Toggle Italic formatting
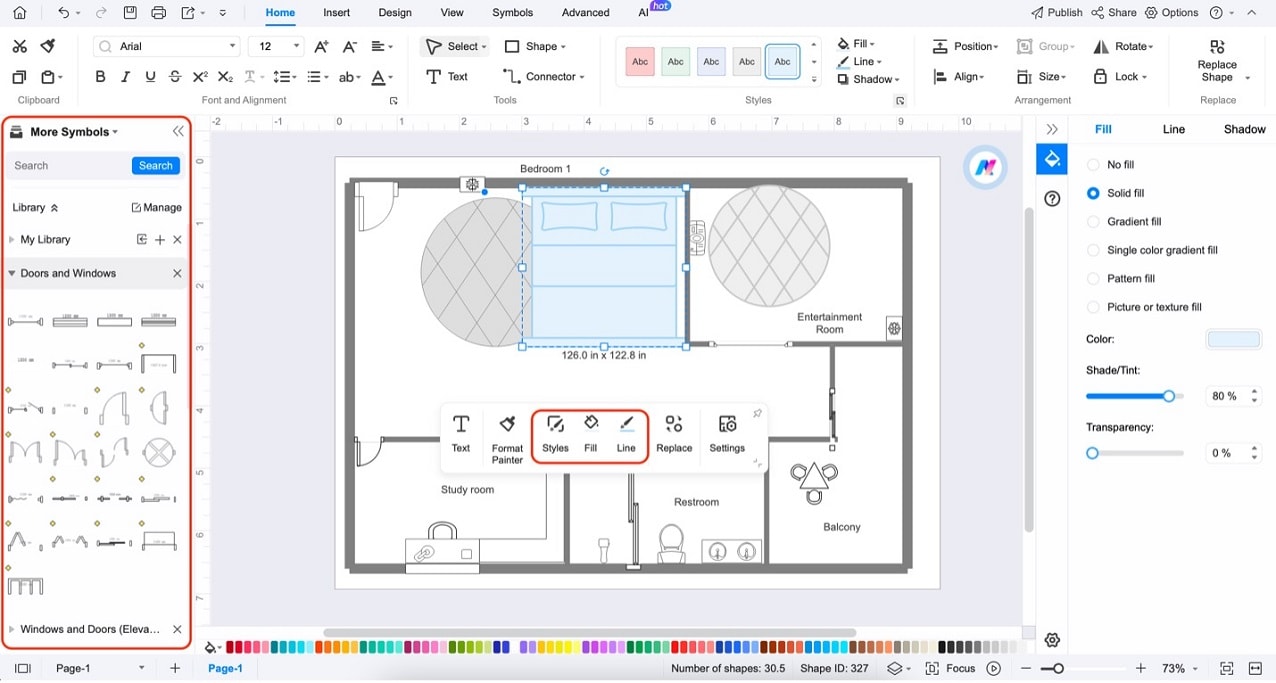 pyautogui.click(x=125, y=77)
